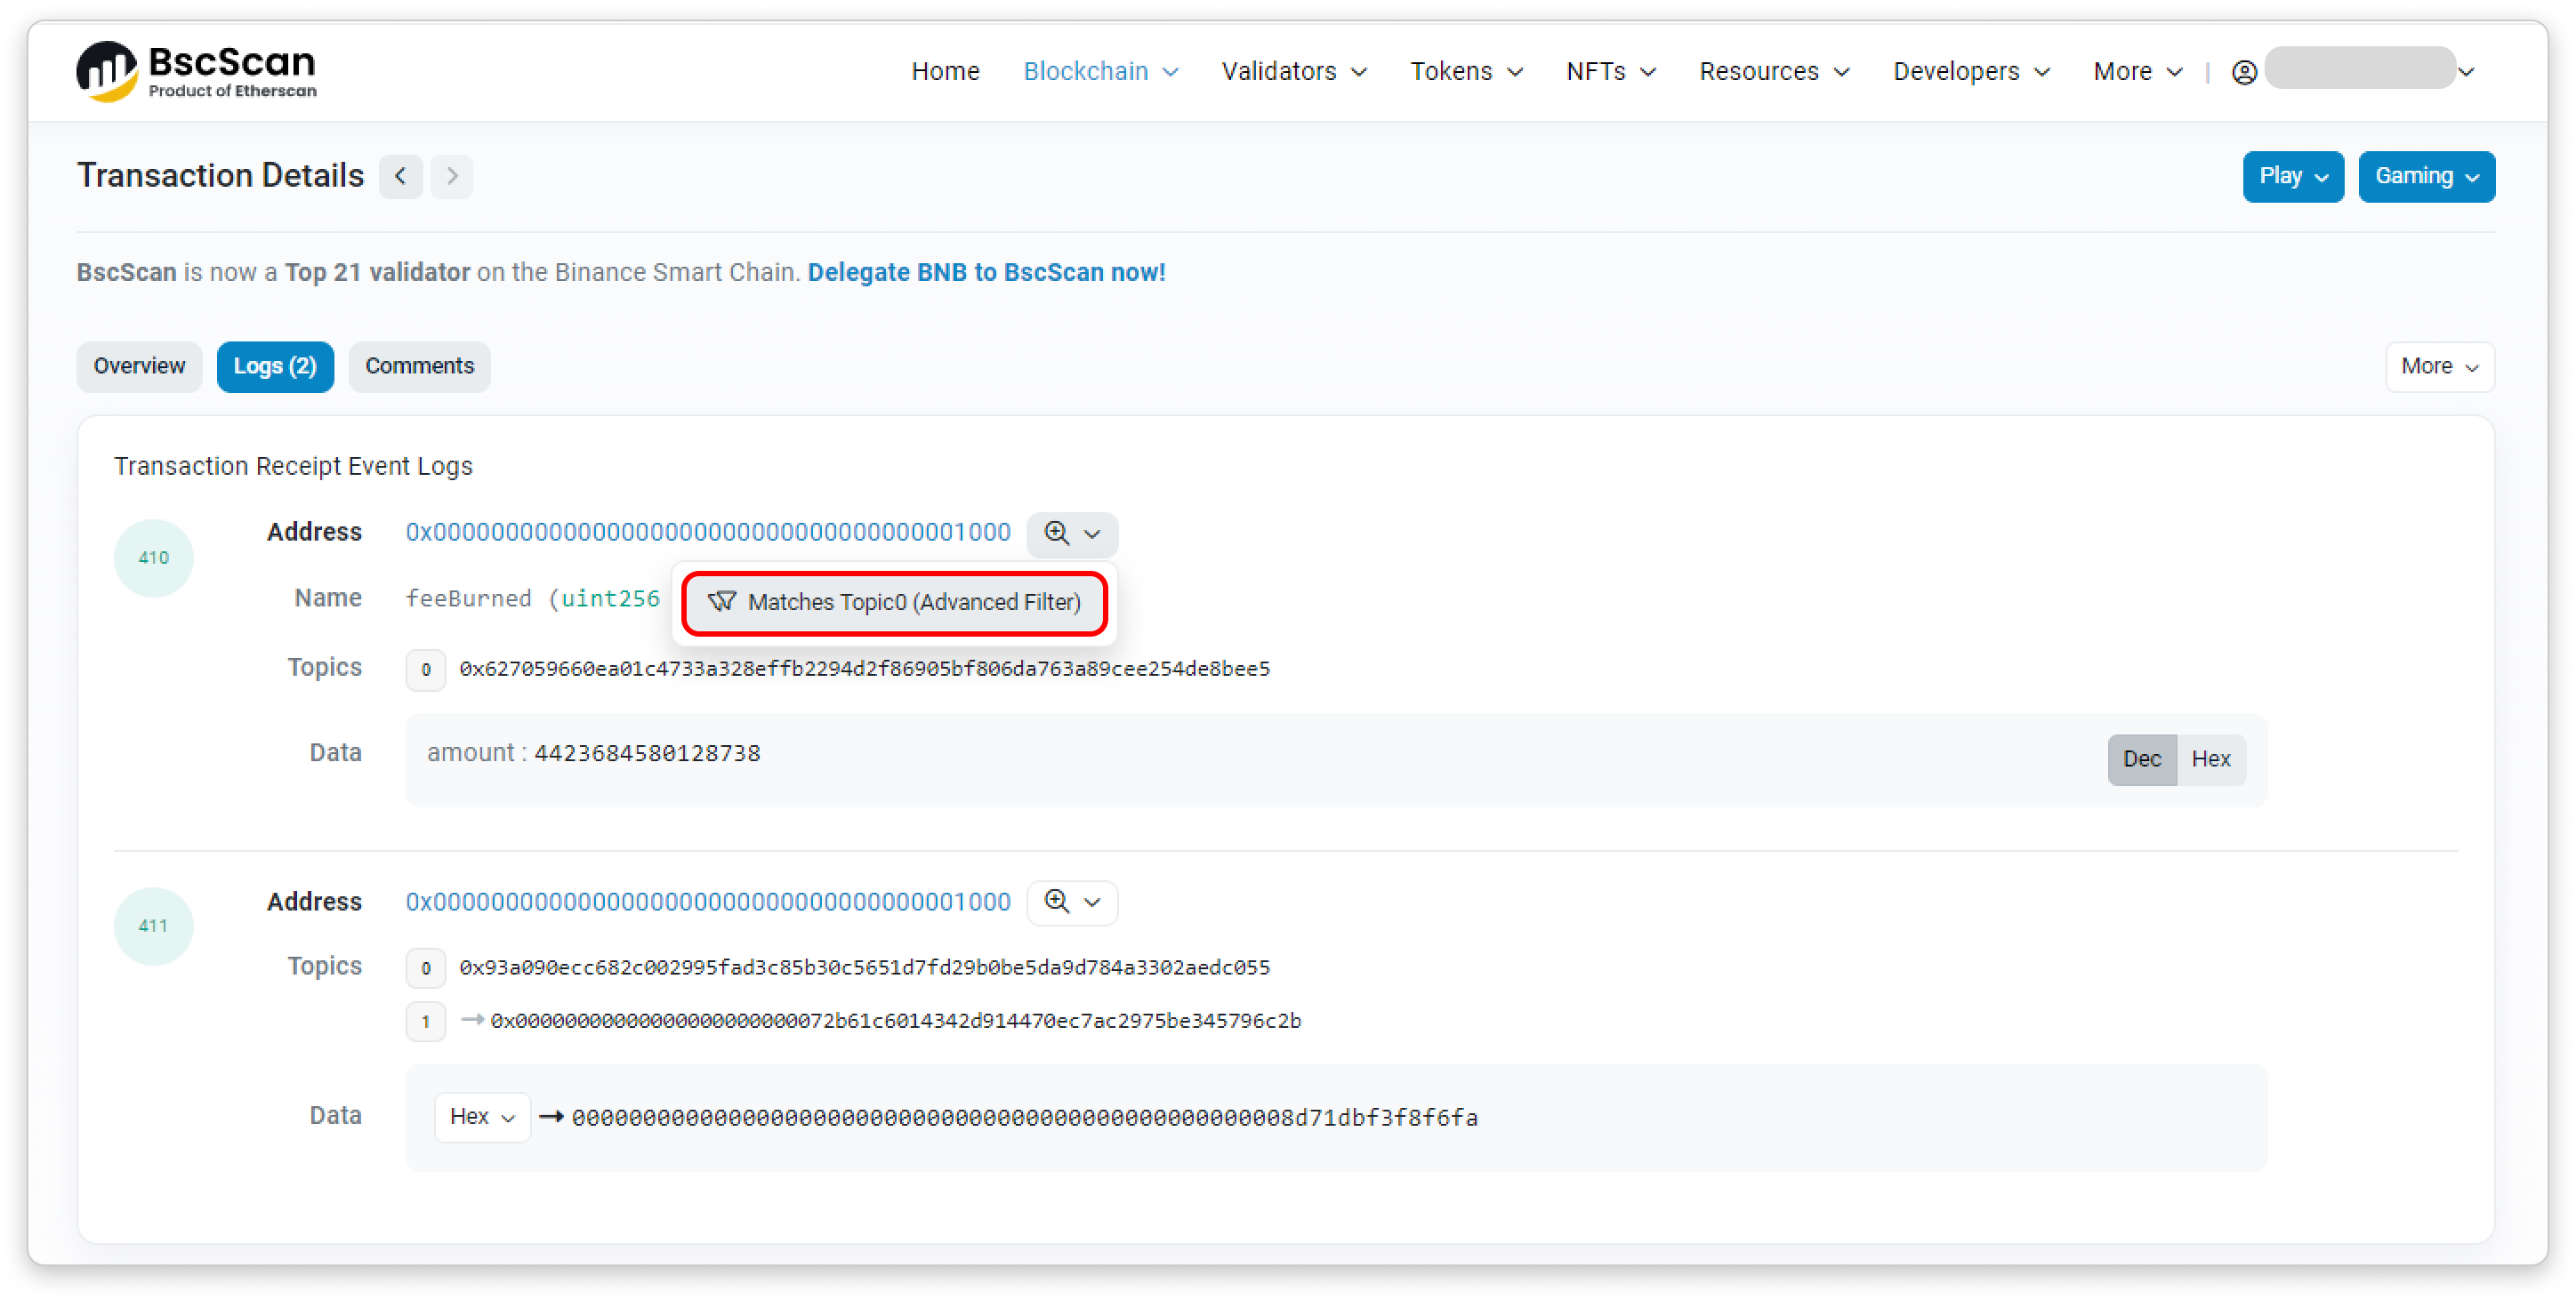Open the user account profile icon

2244,72
